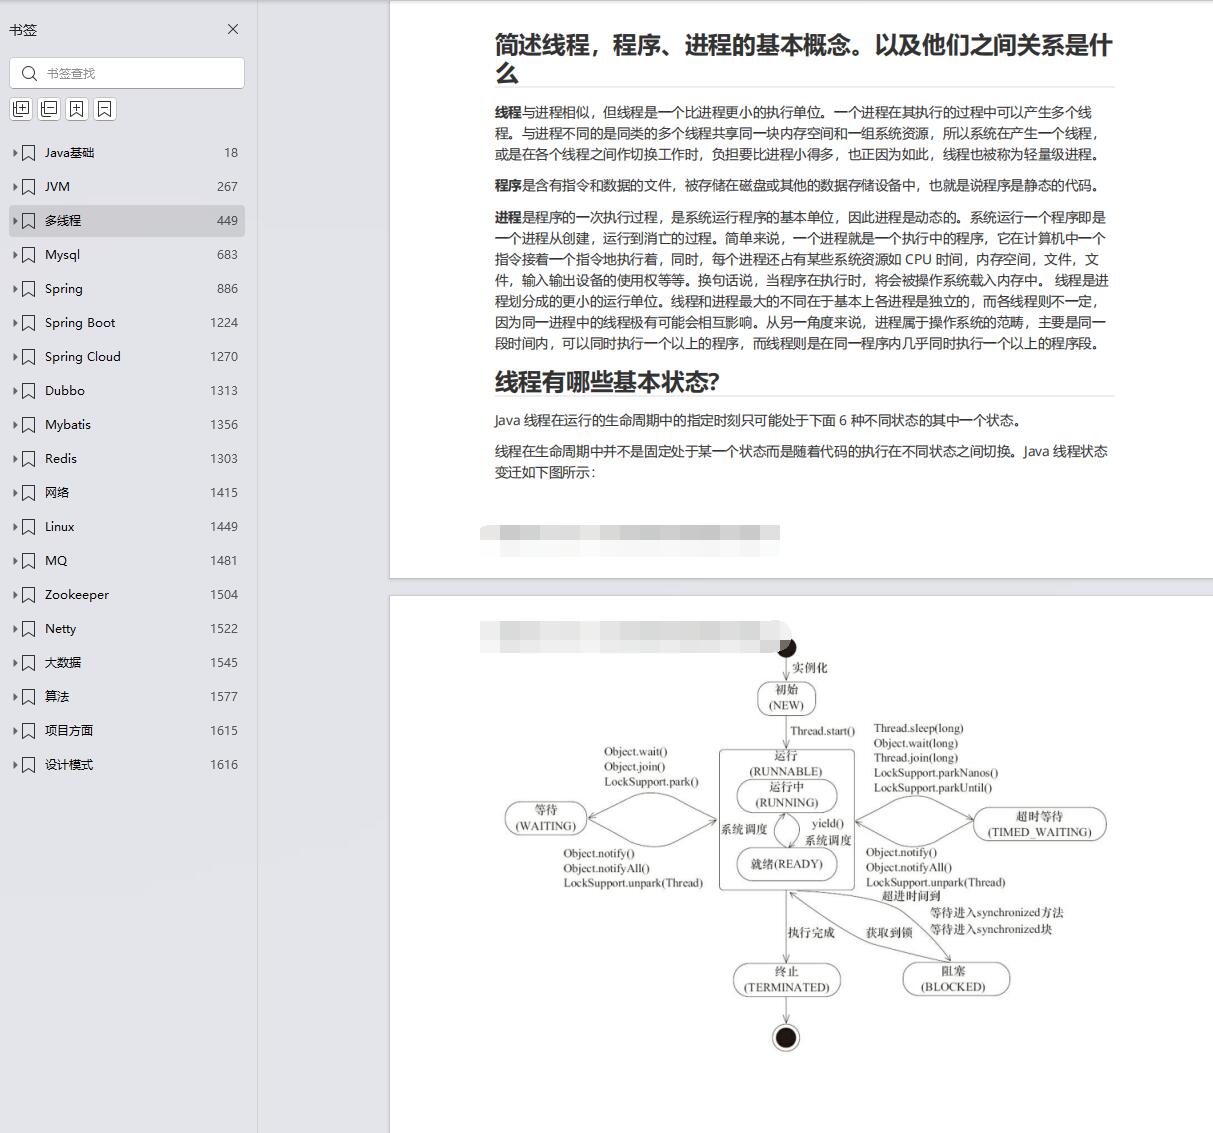Expand the Spring Boot bookmark arrow
This screenshot has width=1213, height=1133.
pyautogui.click(x=15, y=323)
